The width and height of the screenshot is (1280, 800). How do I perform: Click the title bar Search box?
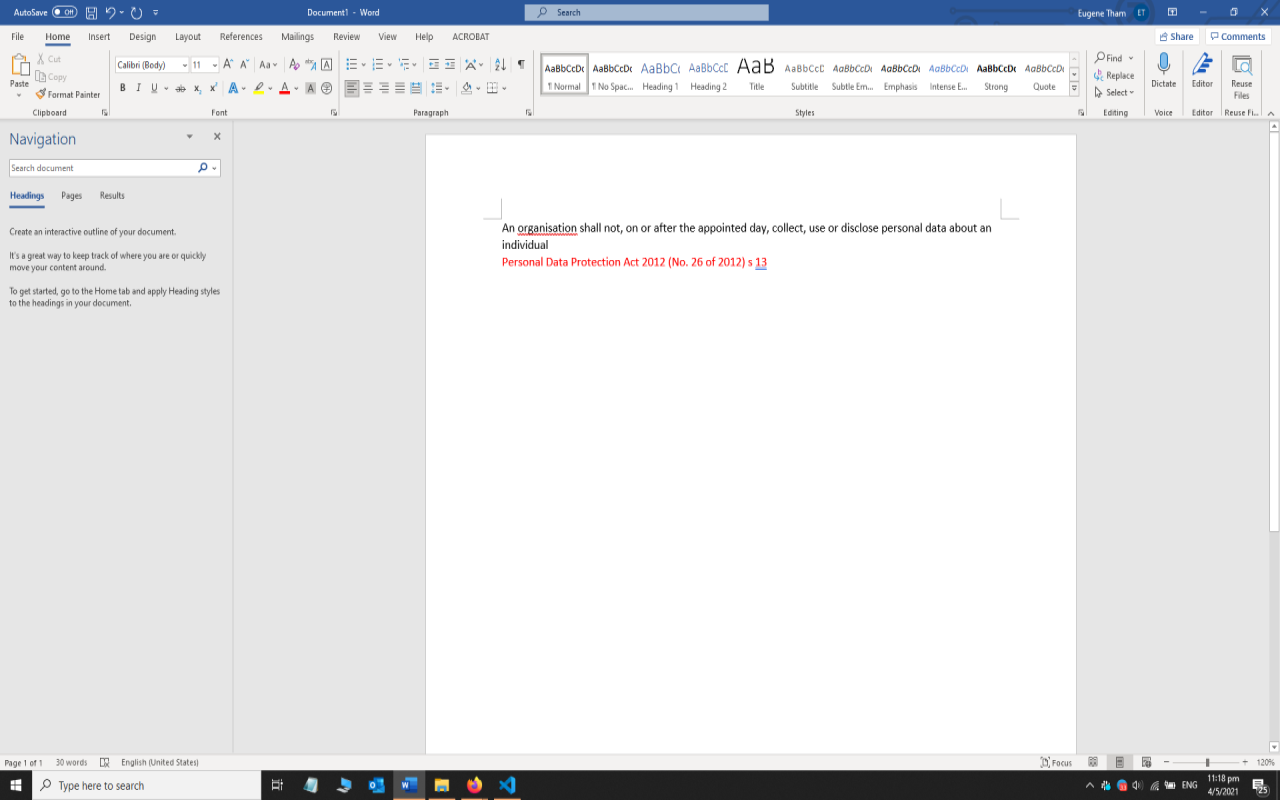point(646,12)
